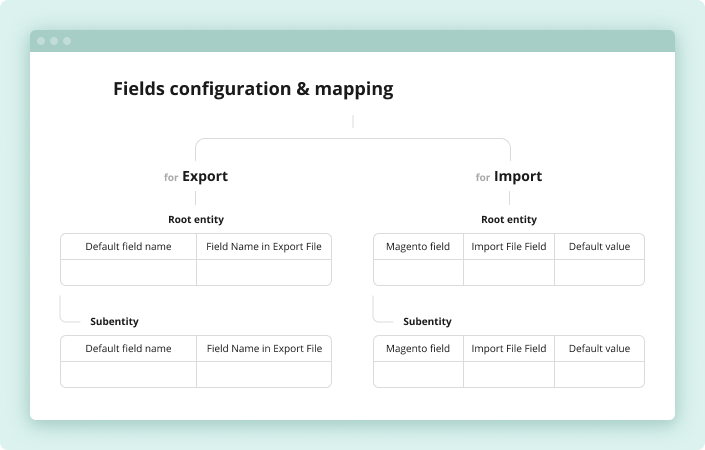Image resolution: width=705 pixels, height=450 pixels.
Task: Select Subentity label in the Import column
Action: pyautogui.click(x=427, y=321)
